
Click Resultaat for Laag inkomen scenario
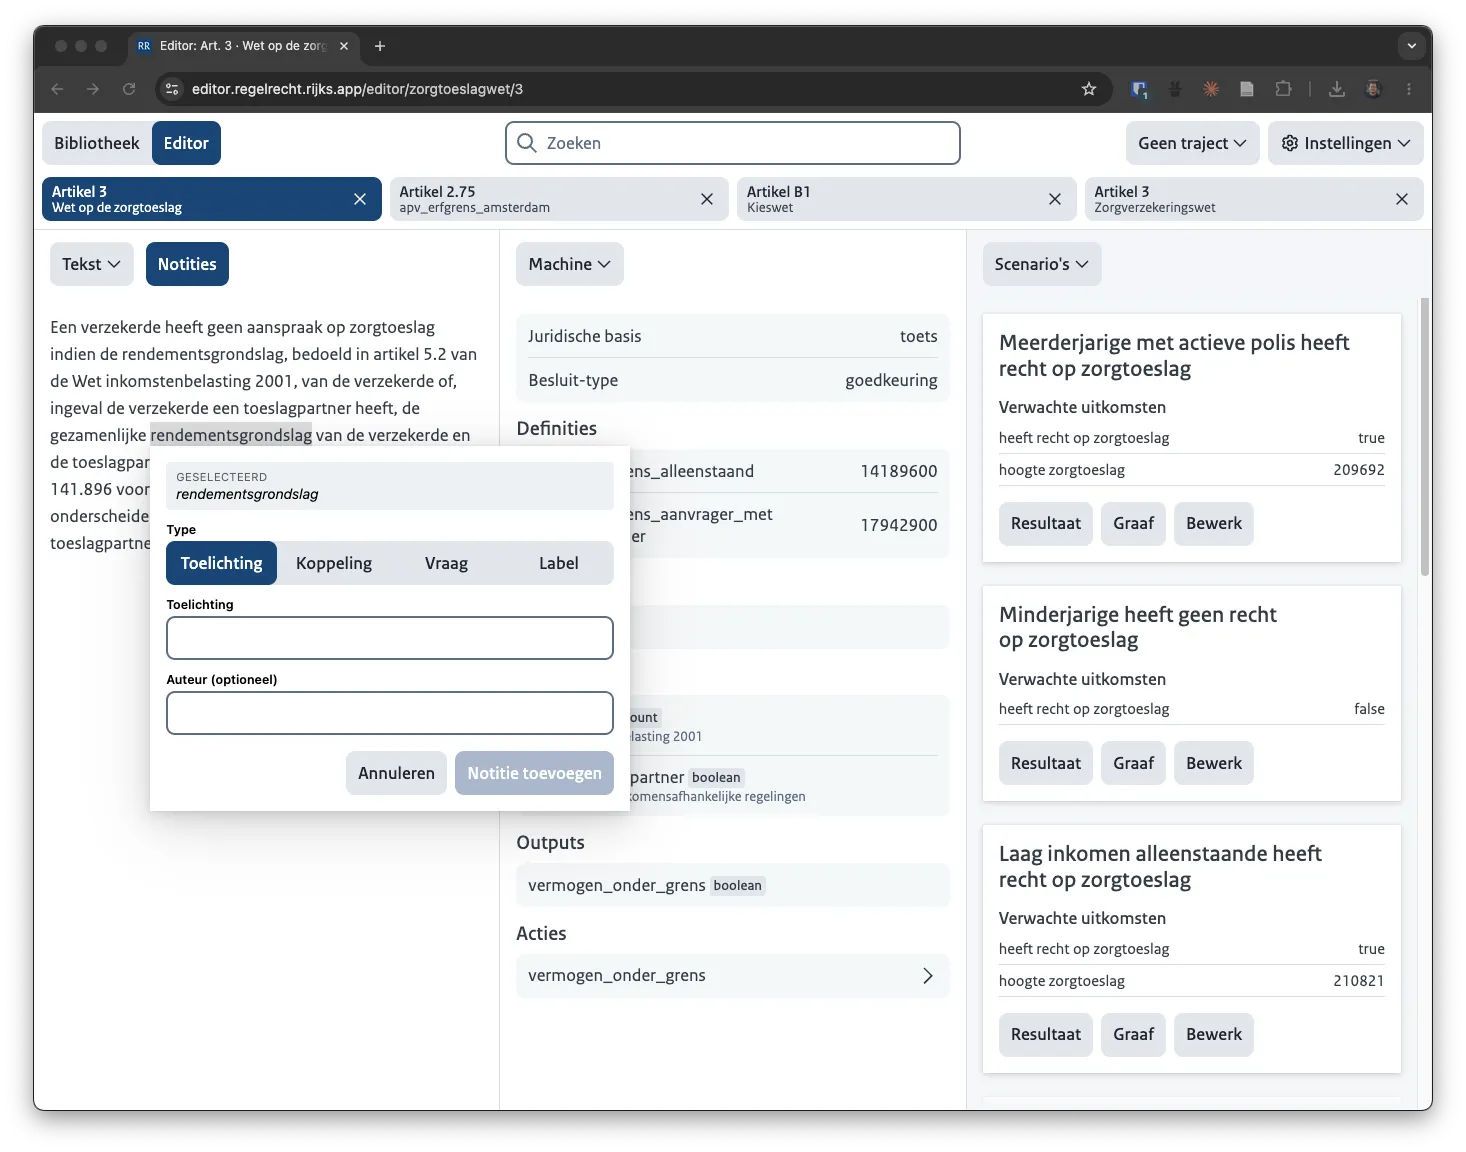[x=1046, y=1035]
